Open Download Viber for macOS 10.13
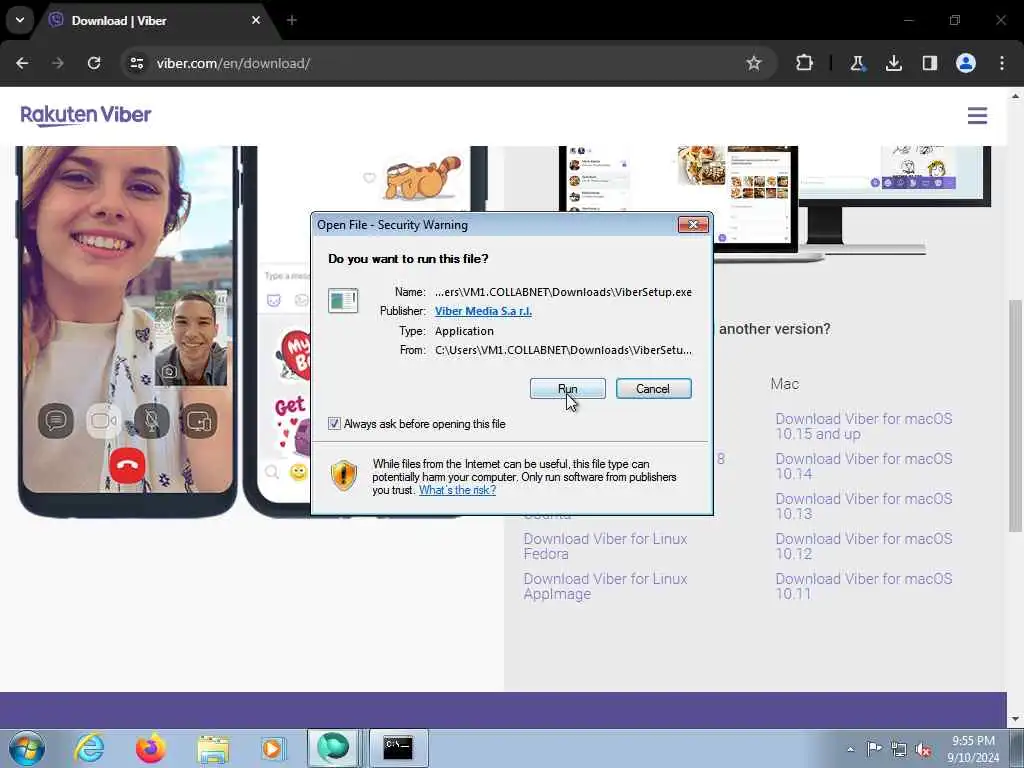This screenshot has height=768, width=1024. pyautogui.click(x=863, y=506)
